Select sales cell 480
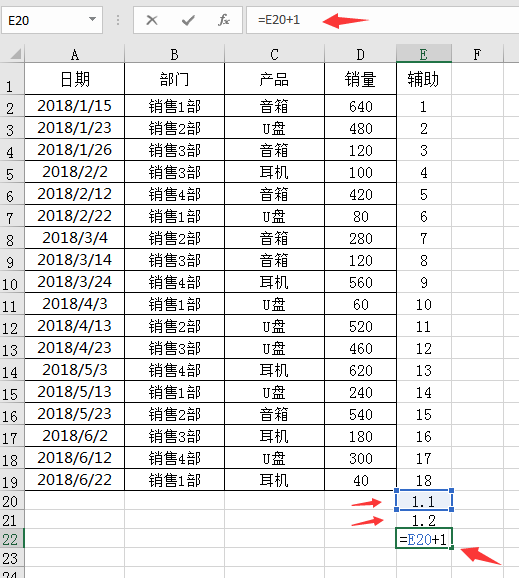The width and height of the screenshot is (519, 578). [x=360, y=128]
